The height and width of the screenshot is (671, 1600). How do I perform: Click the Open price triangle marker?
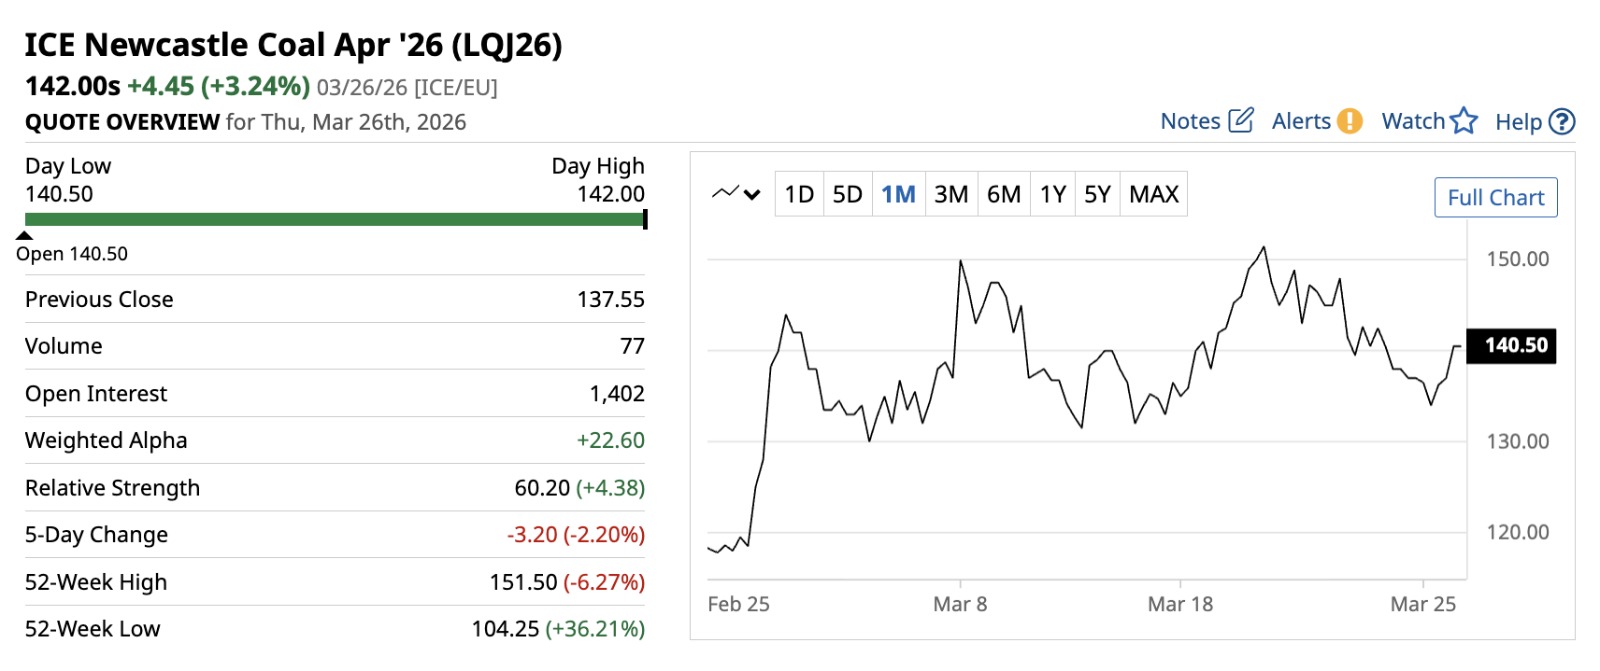(x=25, y=236)
